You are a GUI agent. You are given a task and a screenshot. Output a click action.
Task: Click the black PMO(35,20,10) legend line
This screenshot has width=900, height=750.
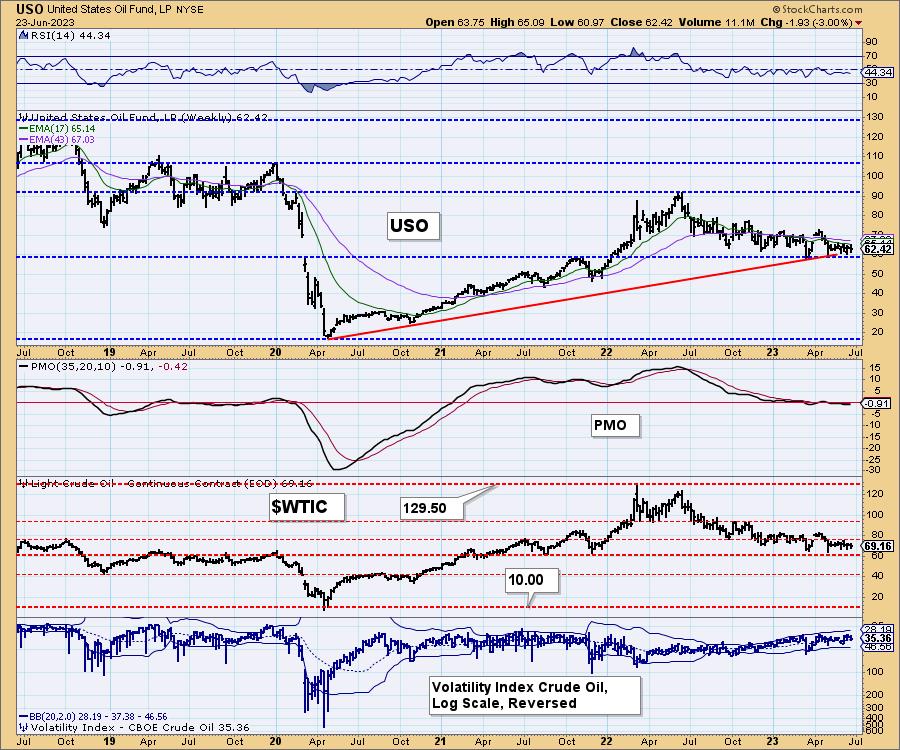pyautogui.click(x=24, y=367)
